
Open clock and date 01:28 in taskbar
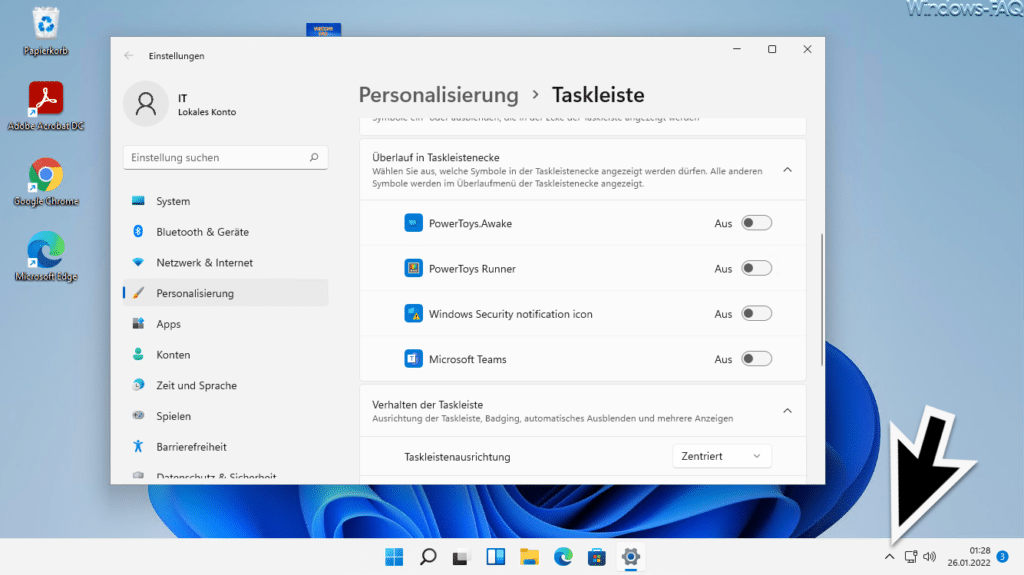pos(969,557)
